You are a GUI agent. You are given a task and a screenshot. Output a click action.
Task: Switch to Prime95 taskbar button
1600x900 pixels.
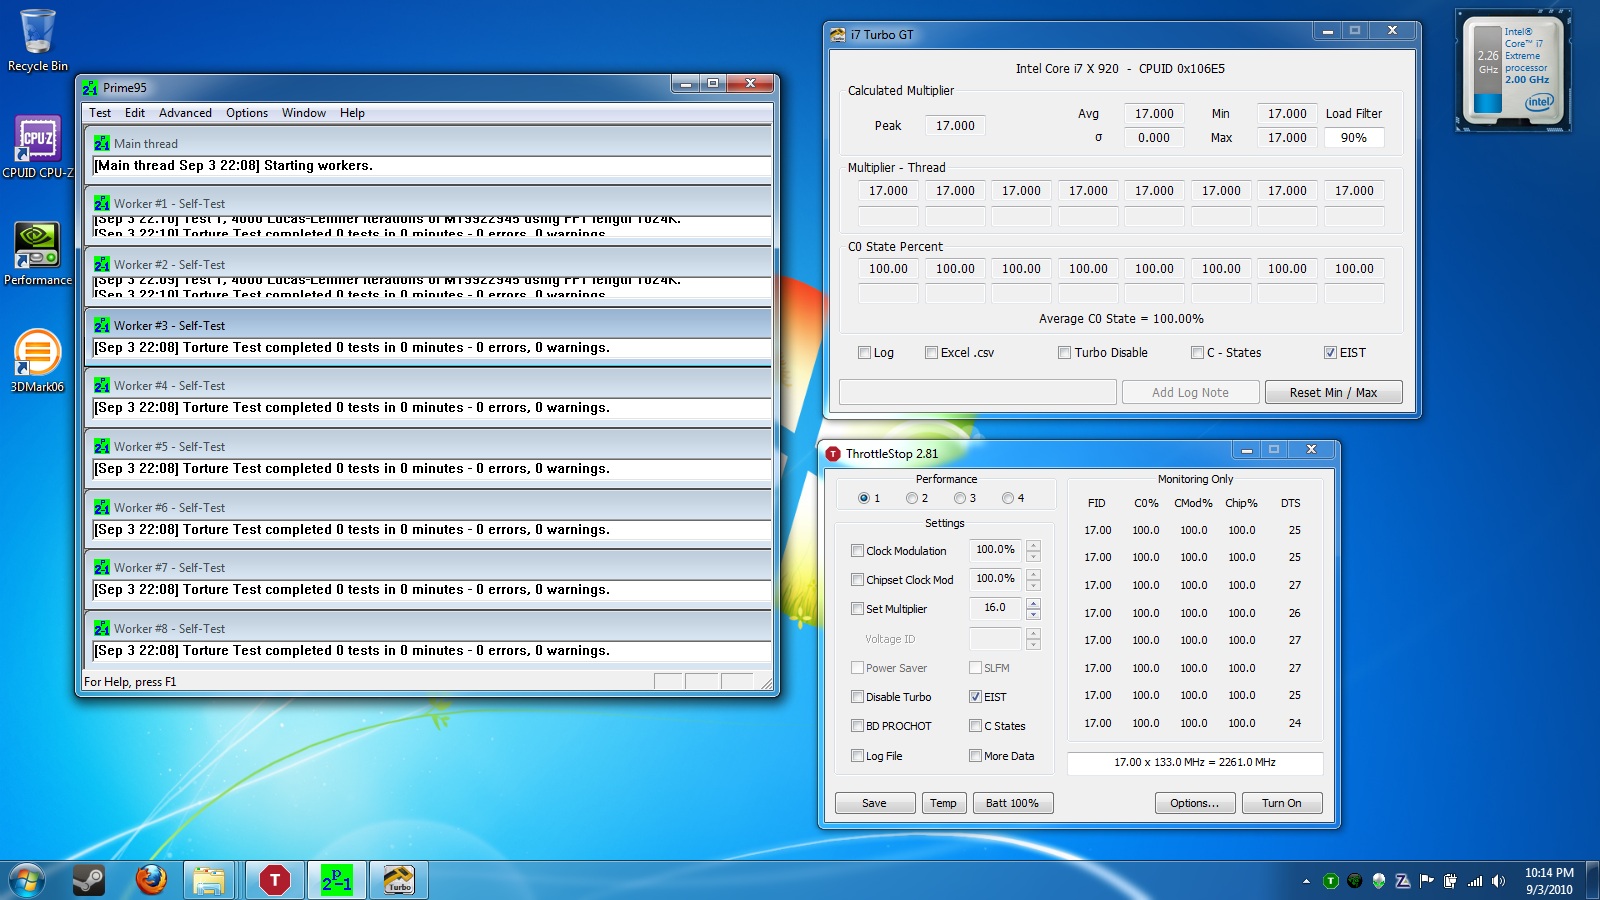(337, 880)
